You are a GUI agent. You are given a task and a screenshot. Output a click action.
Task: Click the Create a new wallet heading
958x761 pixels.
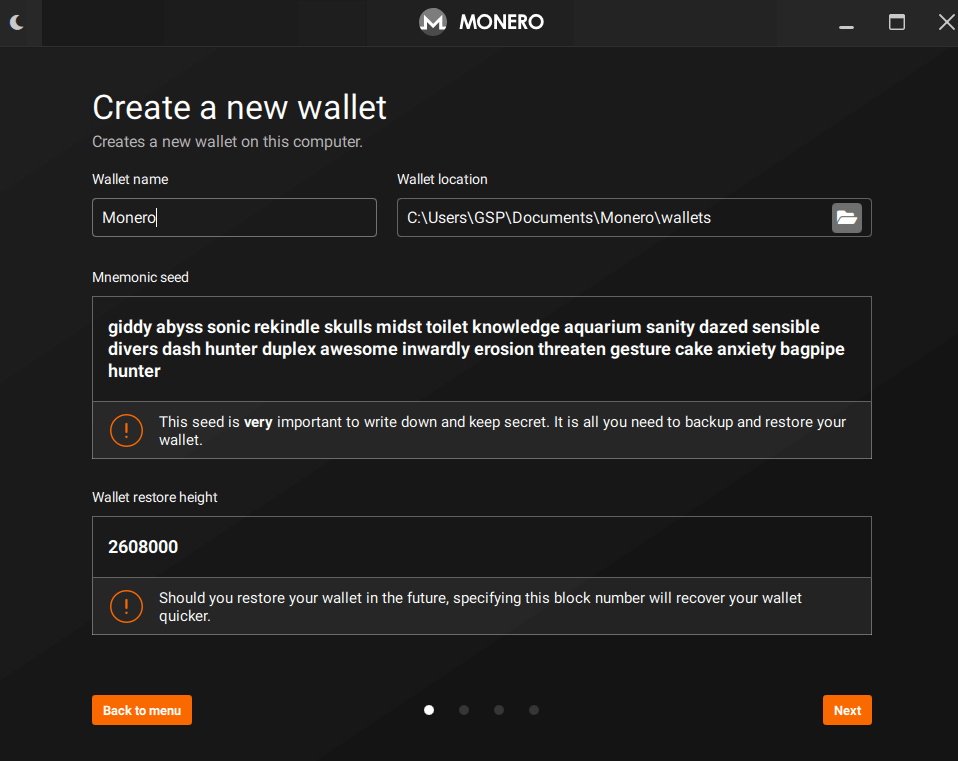[239, 107]
